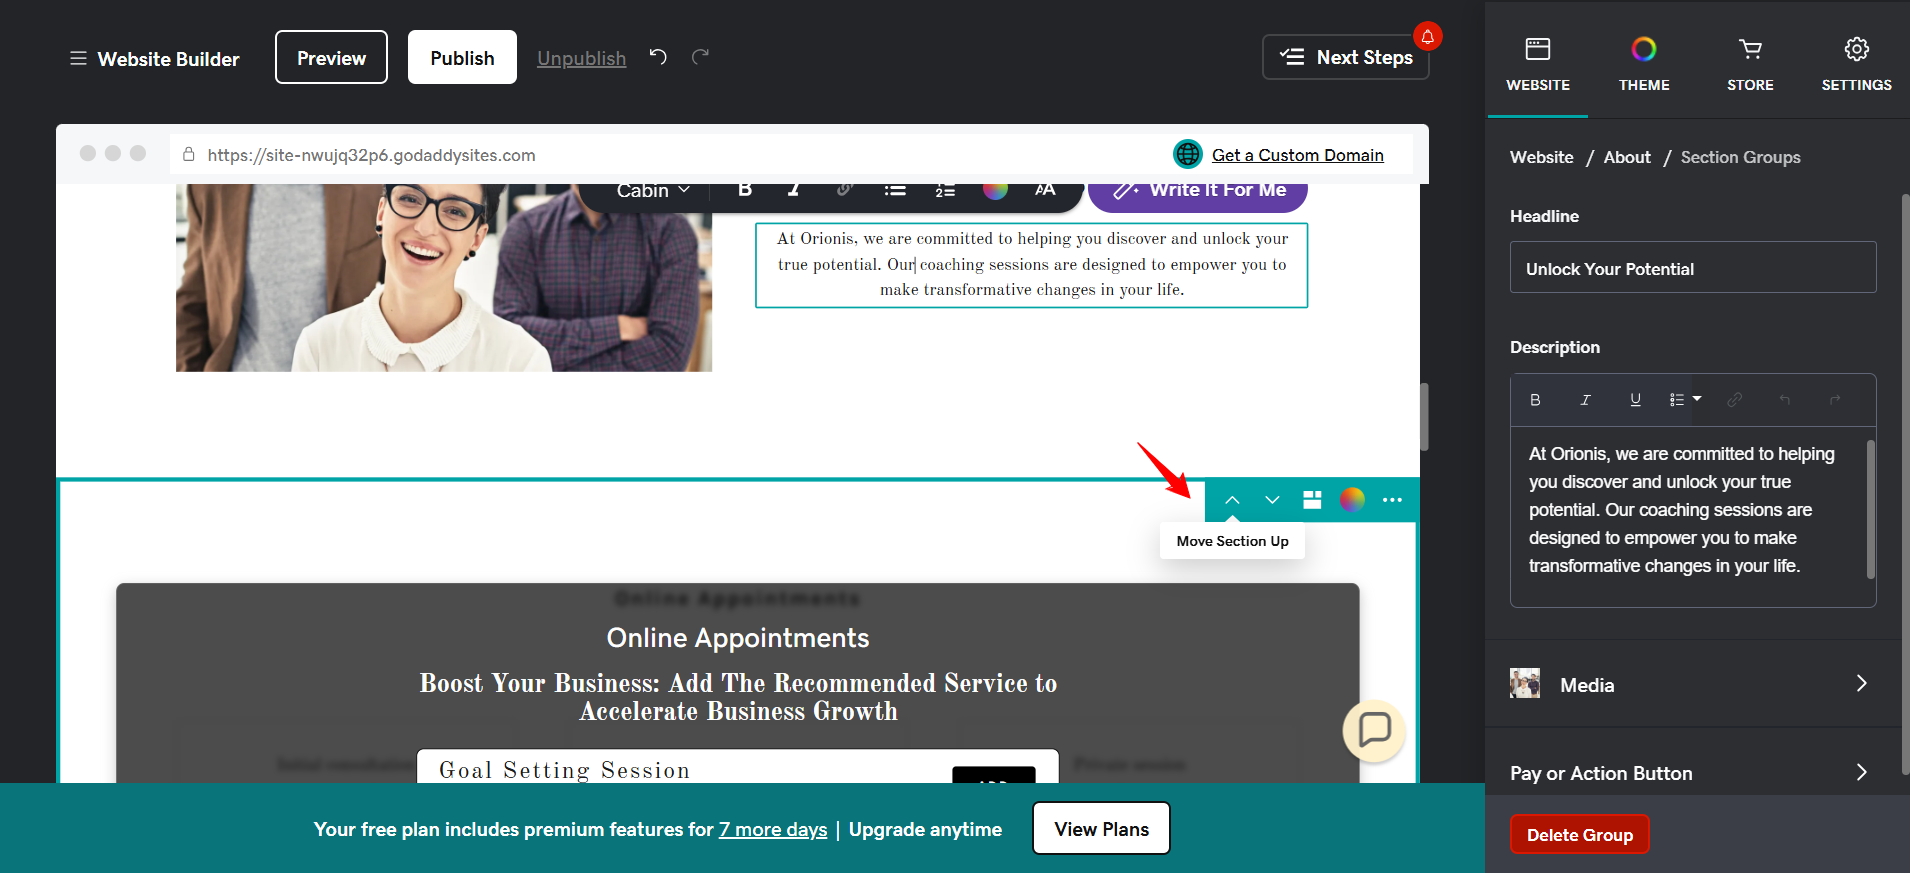Click the Publish button
Image resolution: width=1910 pixels, height=873 pixels.
click(462, 57)
